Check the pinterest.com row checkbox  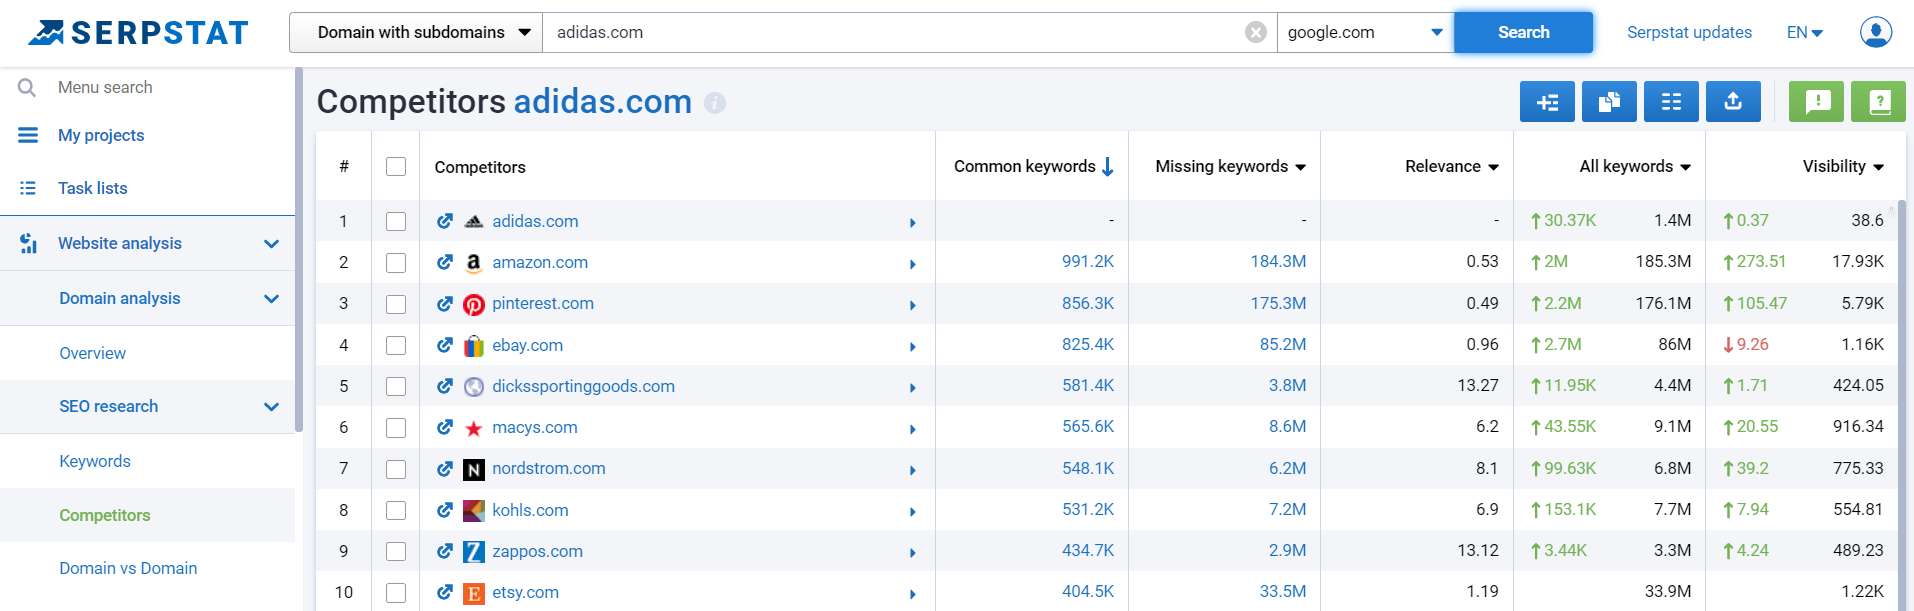396,303
